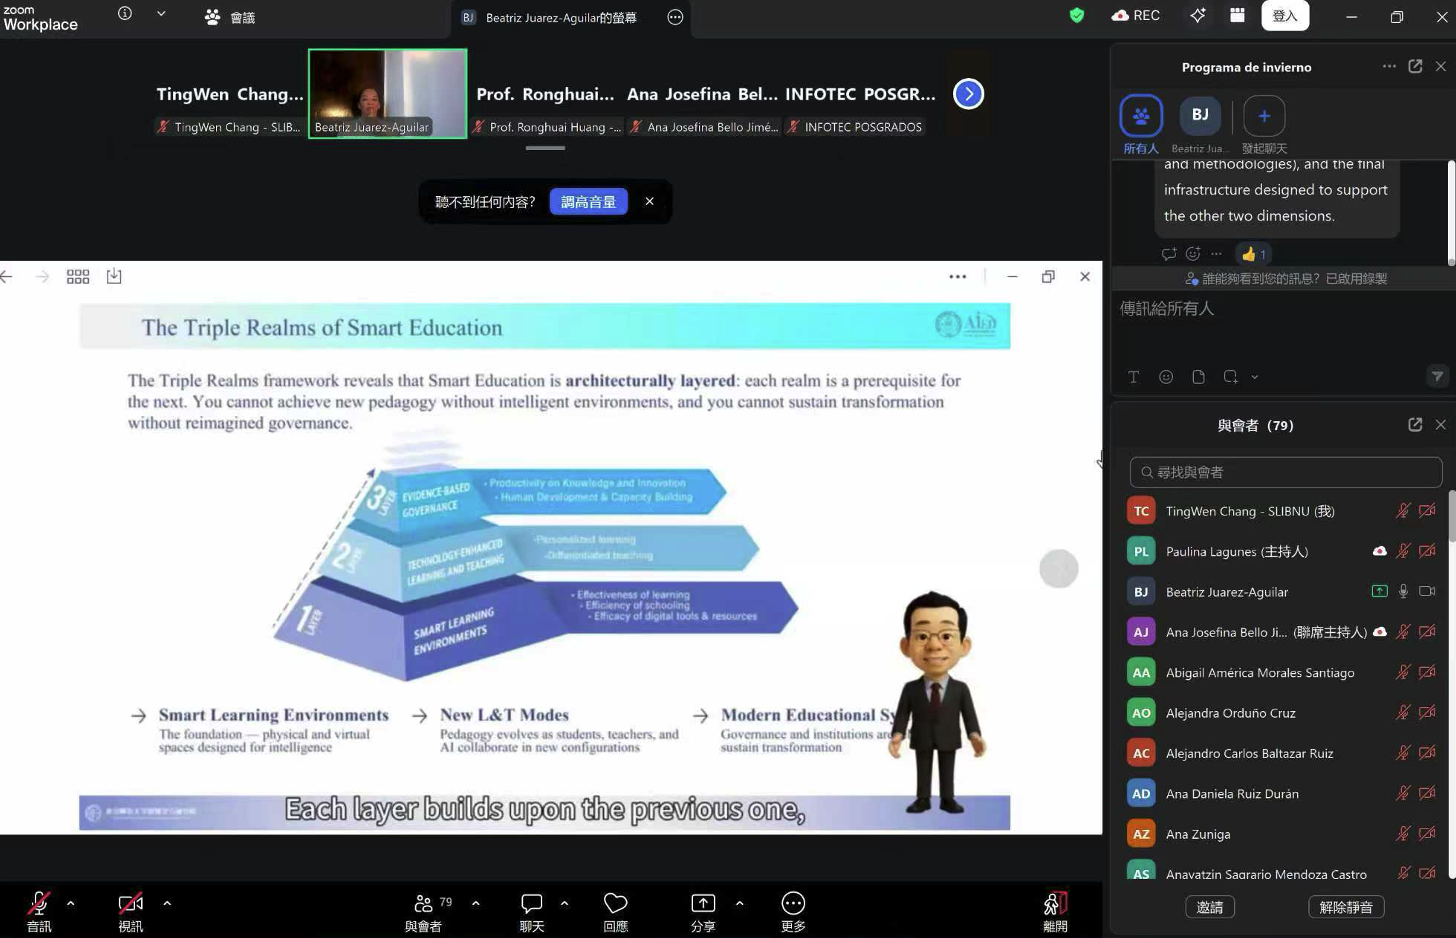Click the blue turn up volume button
The height and width of the screenshot is (938, 1456).
pos(588,202)
